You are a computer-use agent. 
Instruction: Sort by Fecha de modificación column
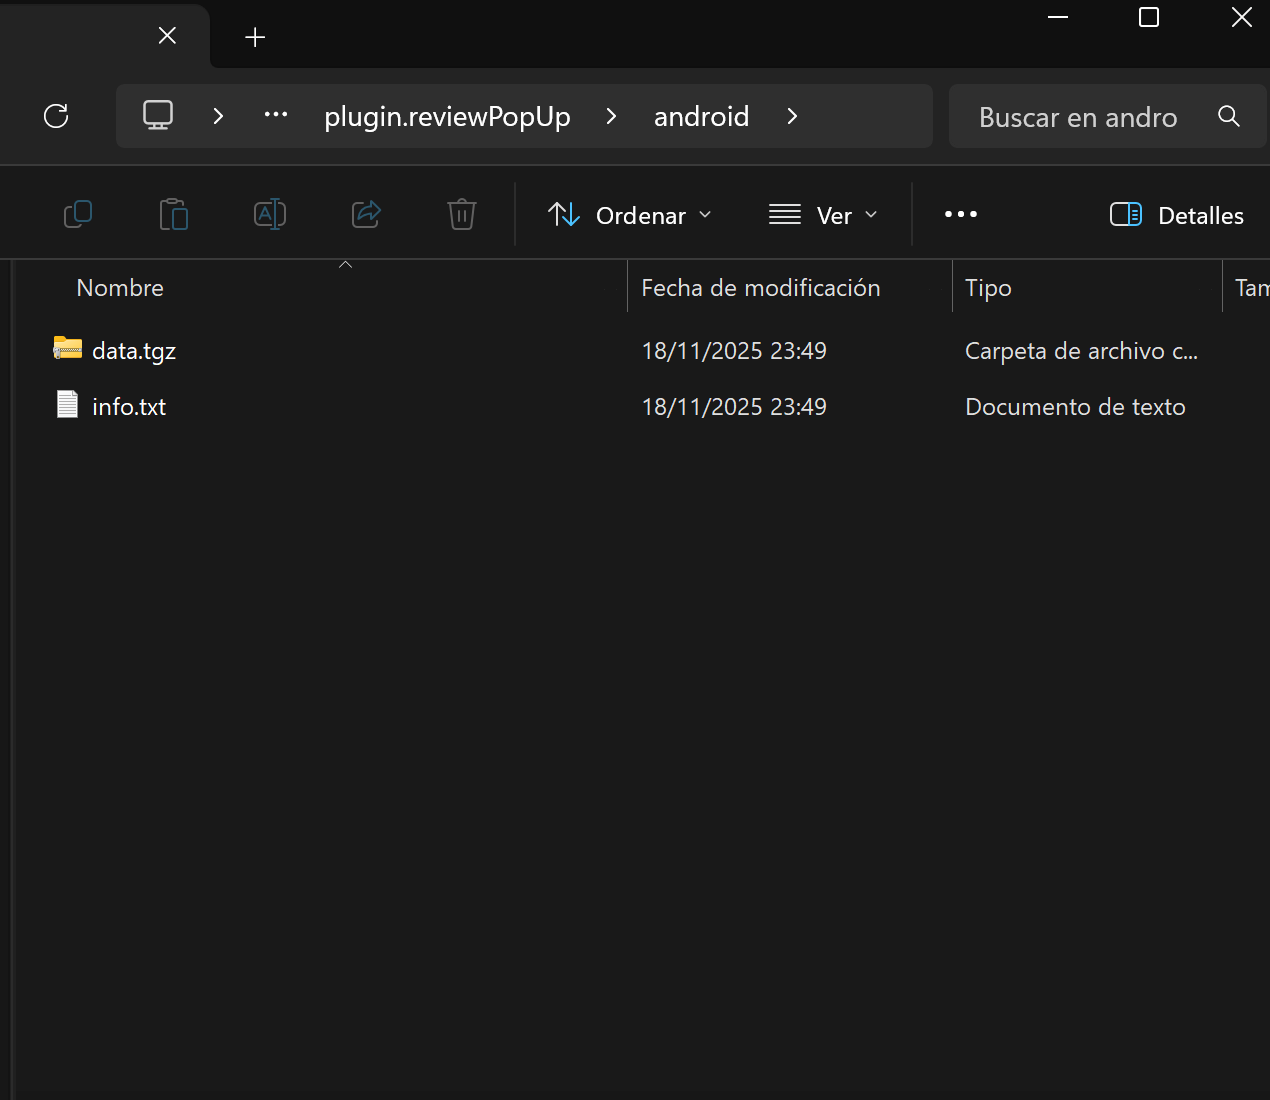coord(760,288)
